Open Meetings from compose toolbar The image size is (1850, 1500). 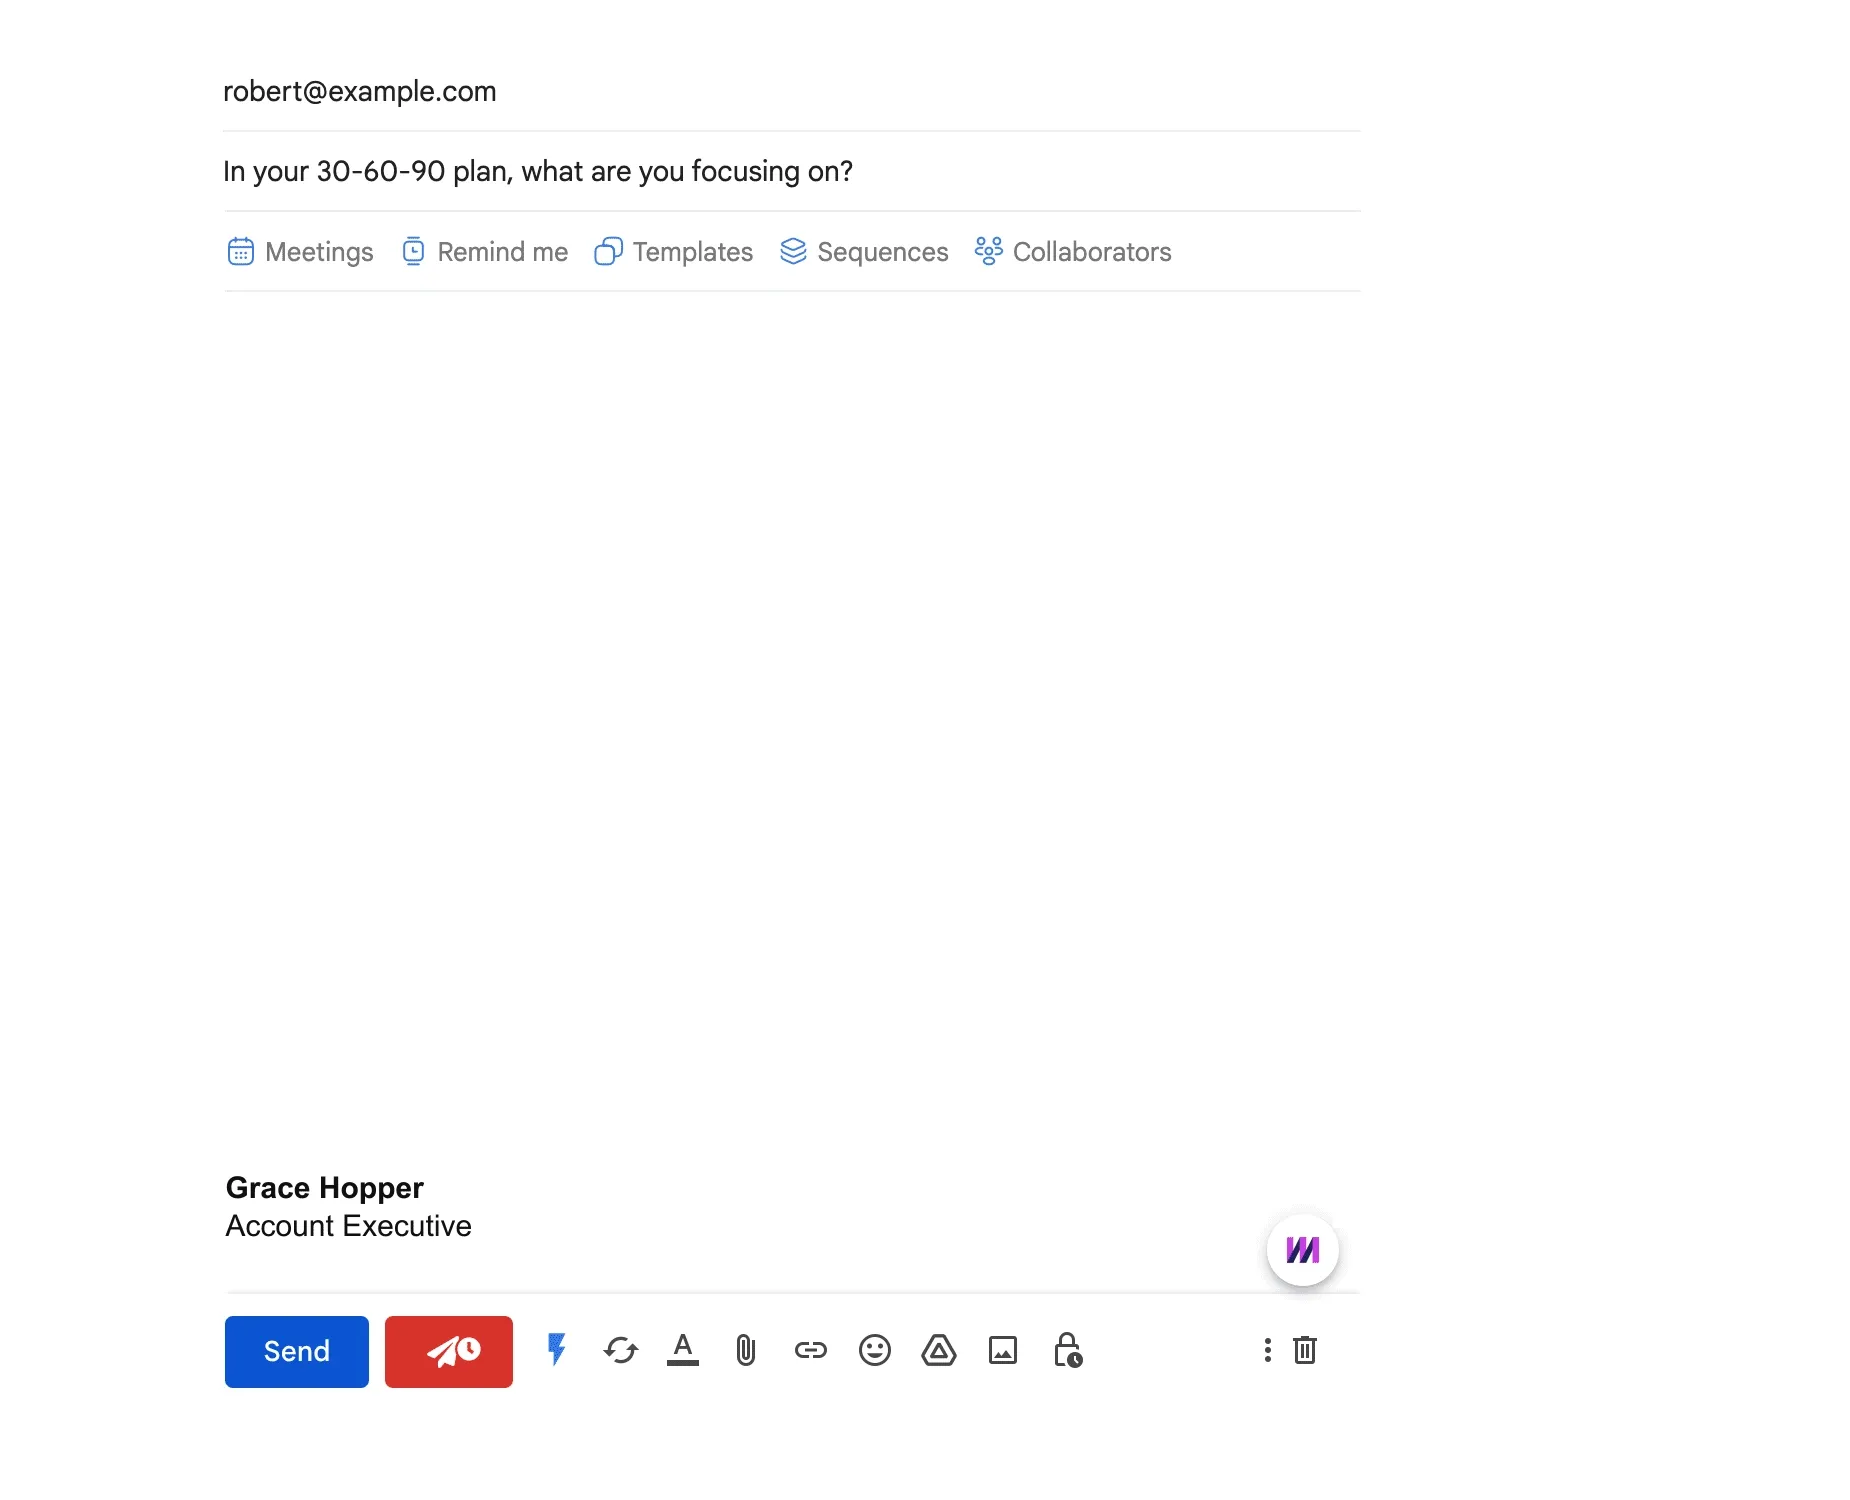click(x=301, y=252)
